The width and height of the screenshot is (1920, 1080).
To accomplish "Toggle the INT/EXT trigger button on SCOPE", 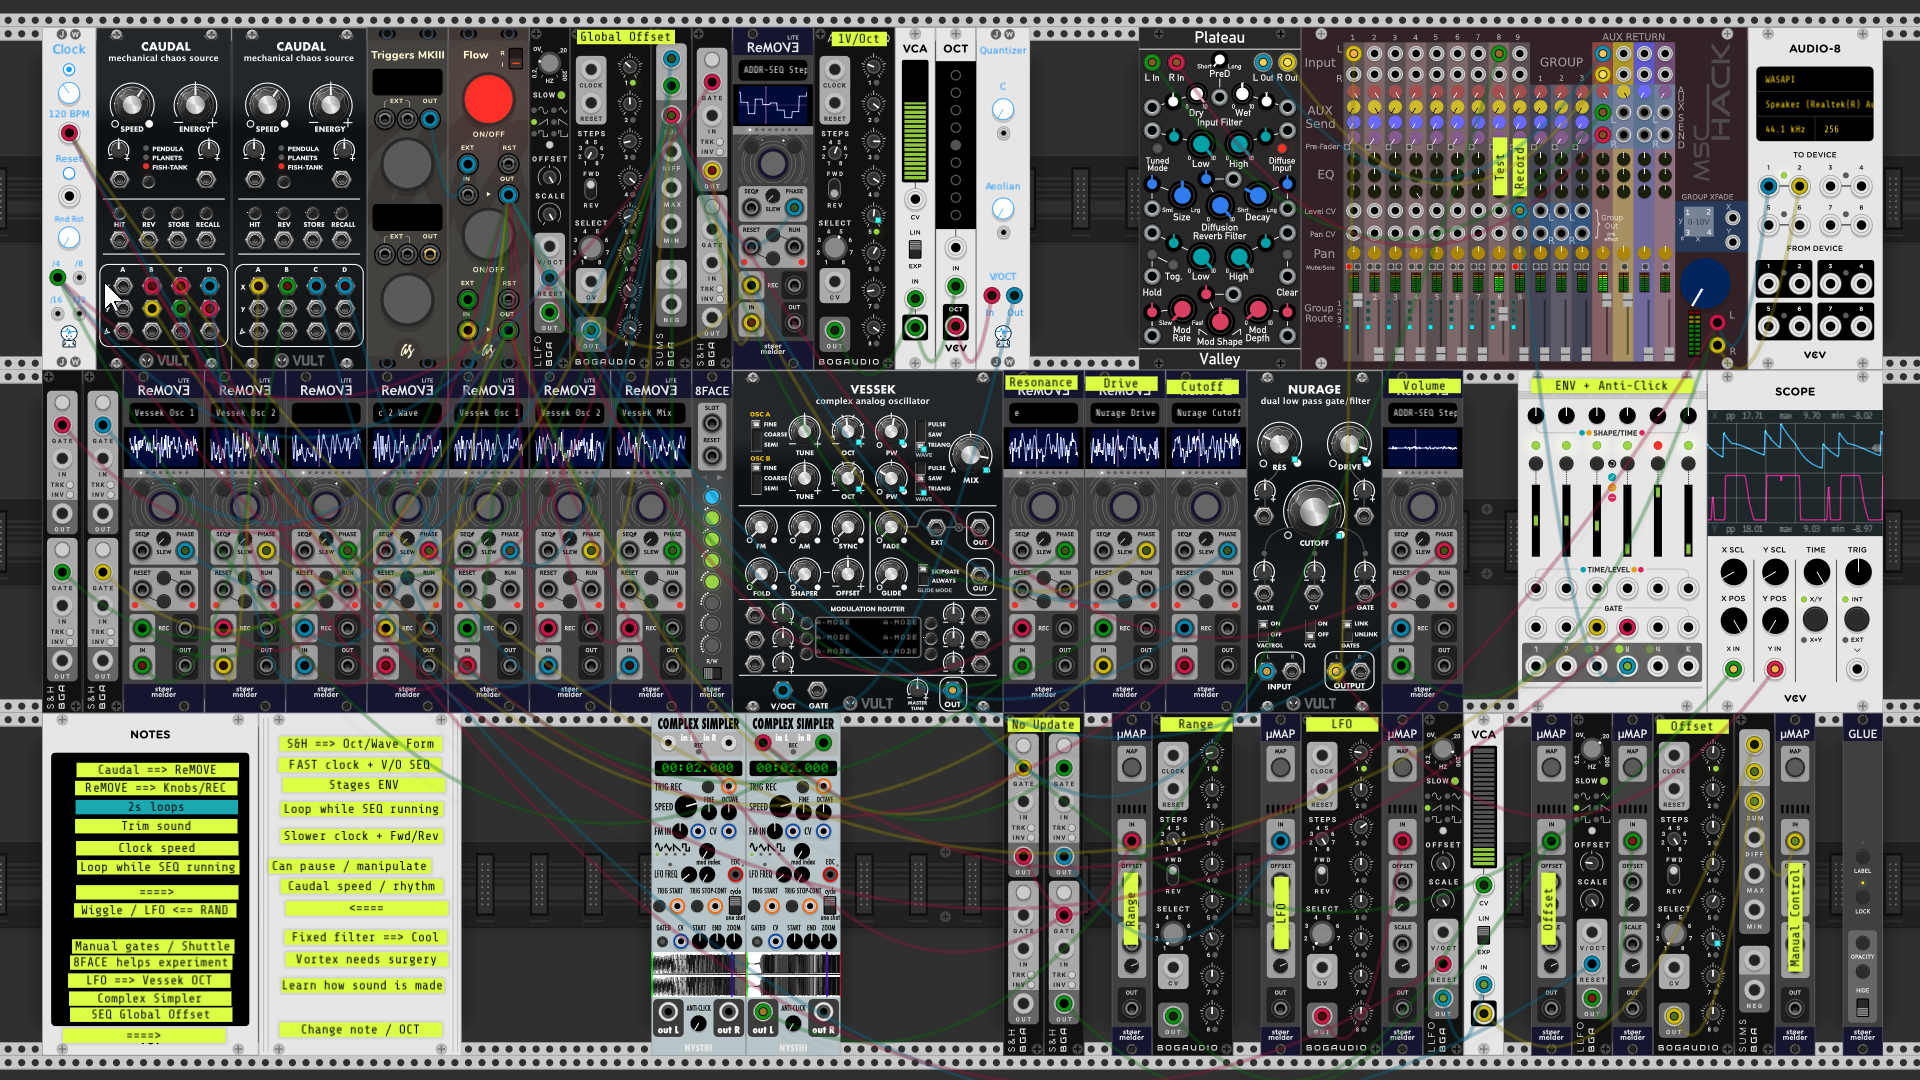I will 1856,619.
